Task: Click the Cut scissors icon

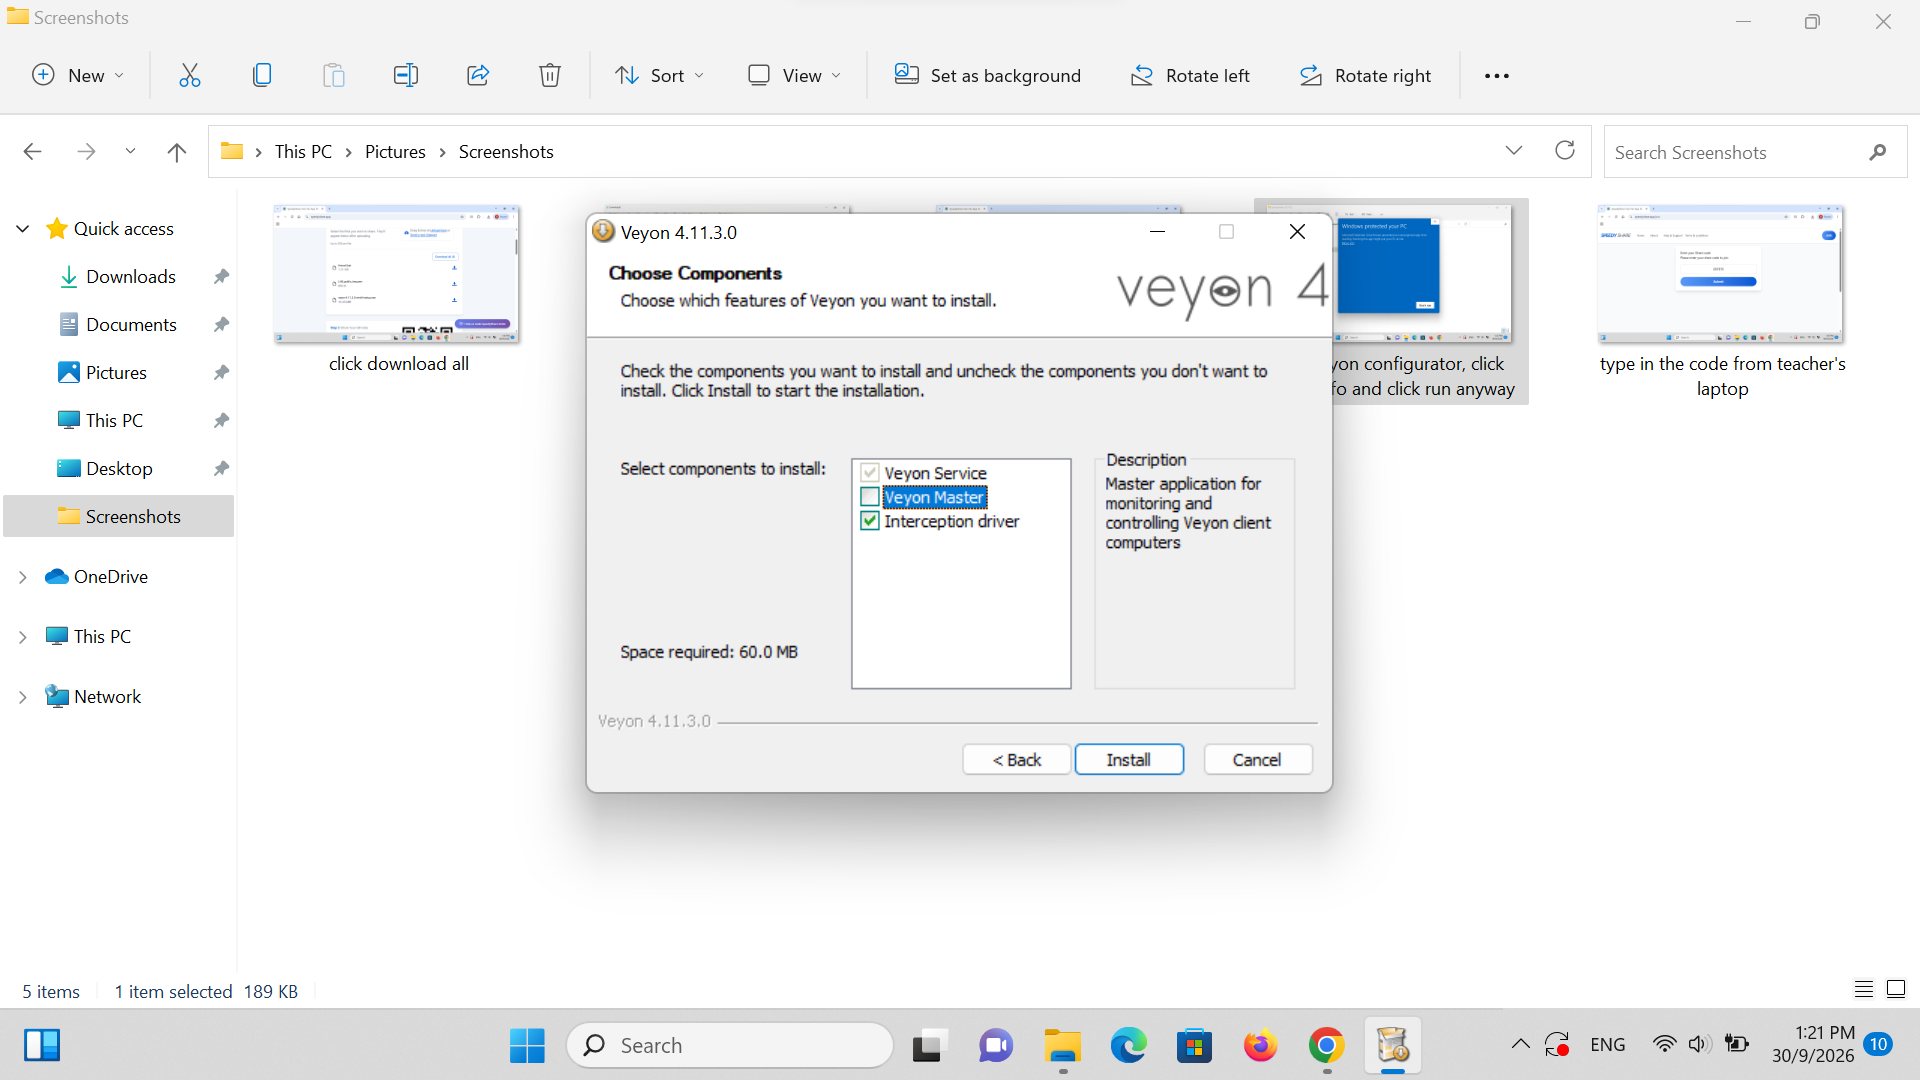Action: pos(189,75)
